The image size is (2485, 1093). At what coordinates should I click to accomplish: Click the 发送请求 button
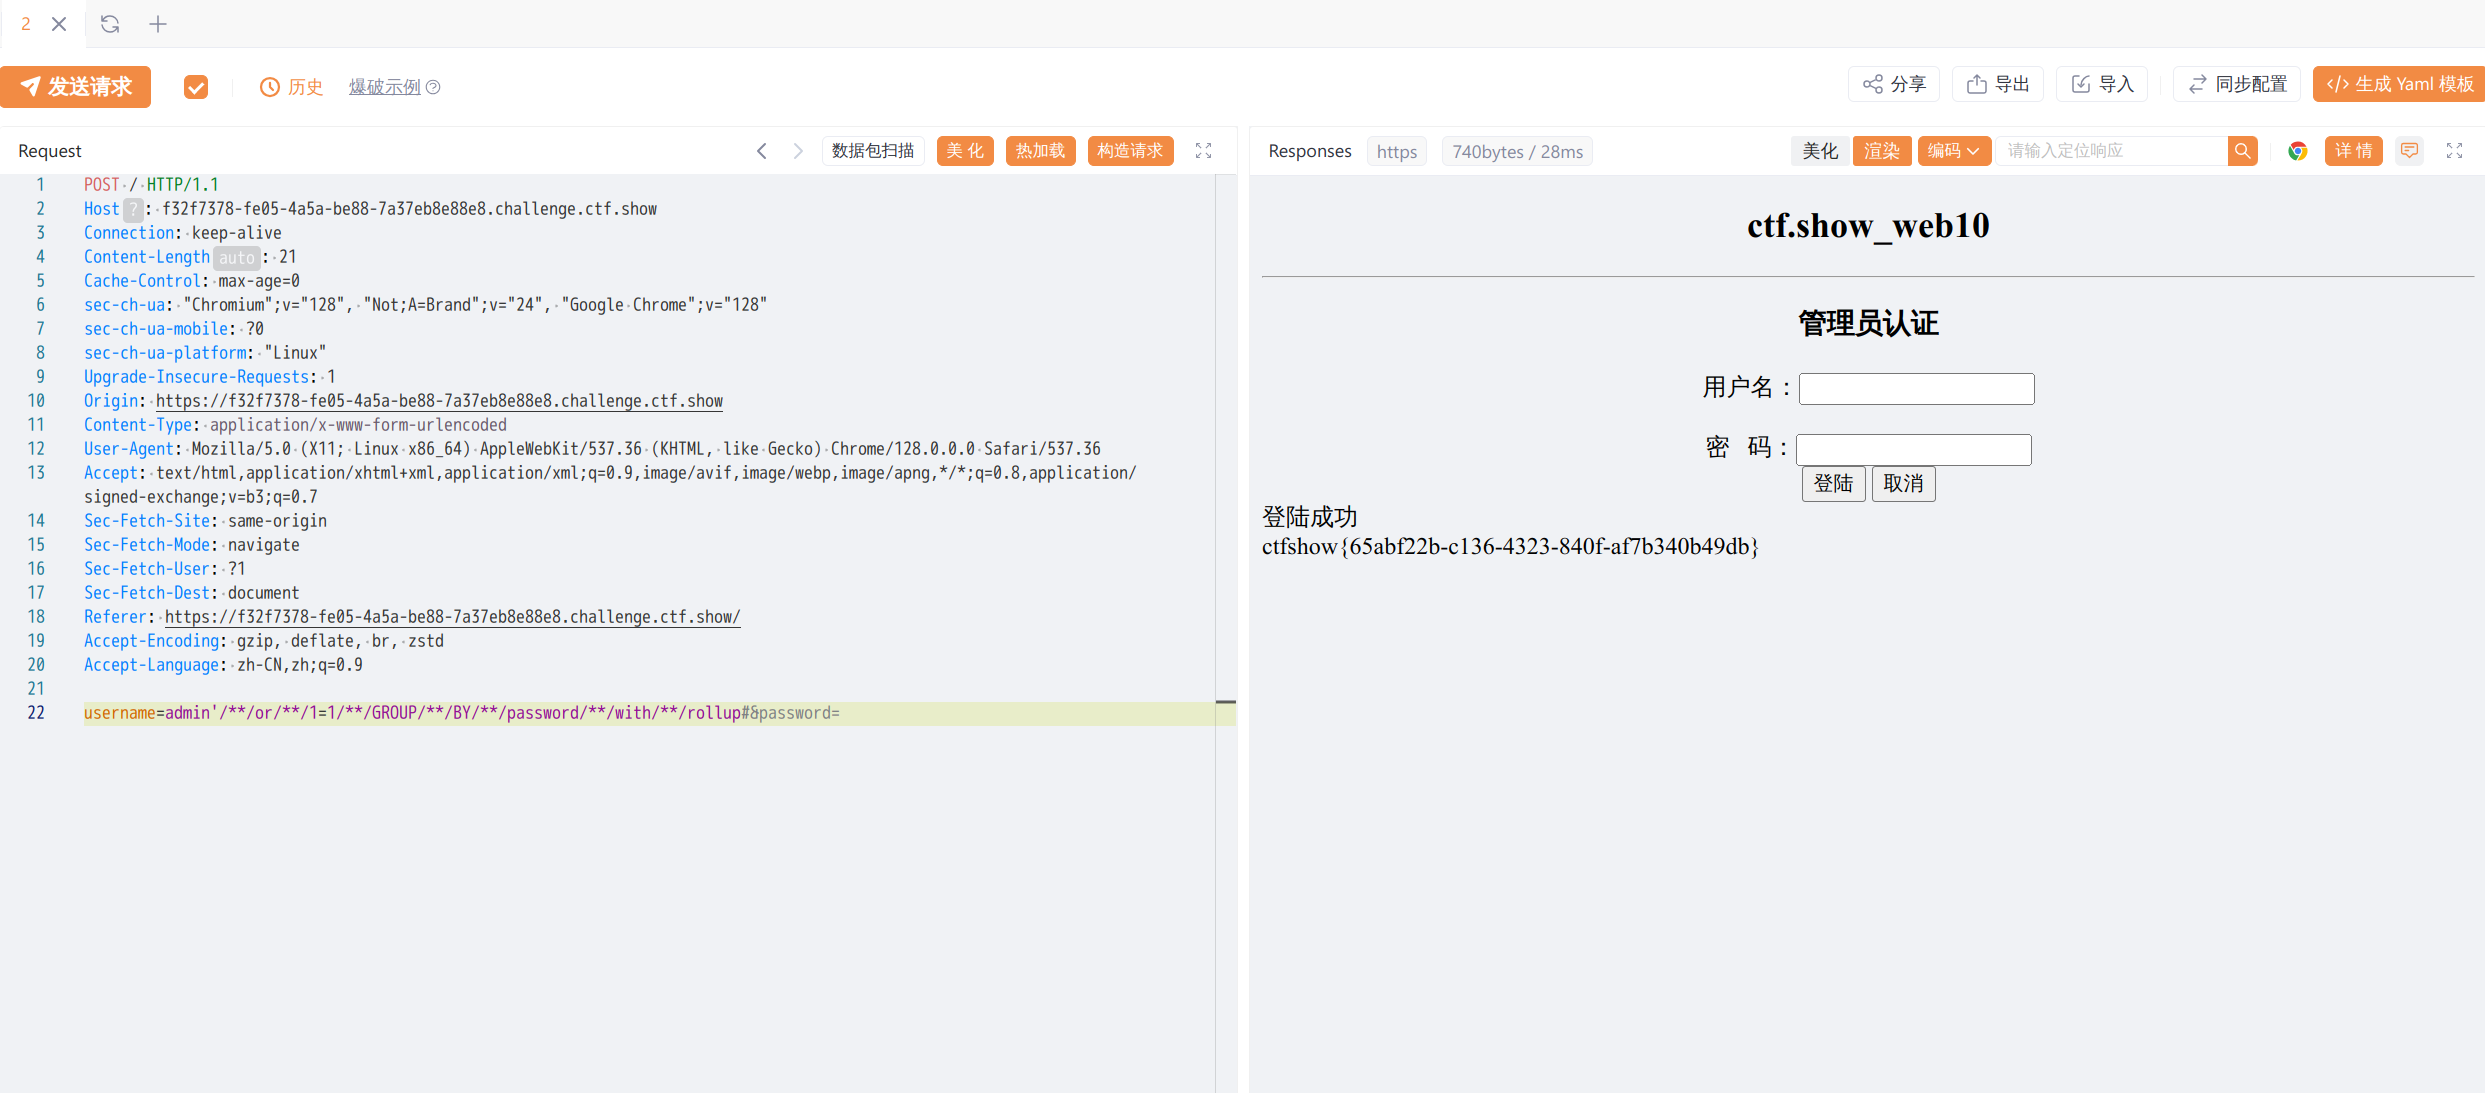[76, 87]
